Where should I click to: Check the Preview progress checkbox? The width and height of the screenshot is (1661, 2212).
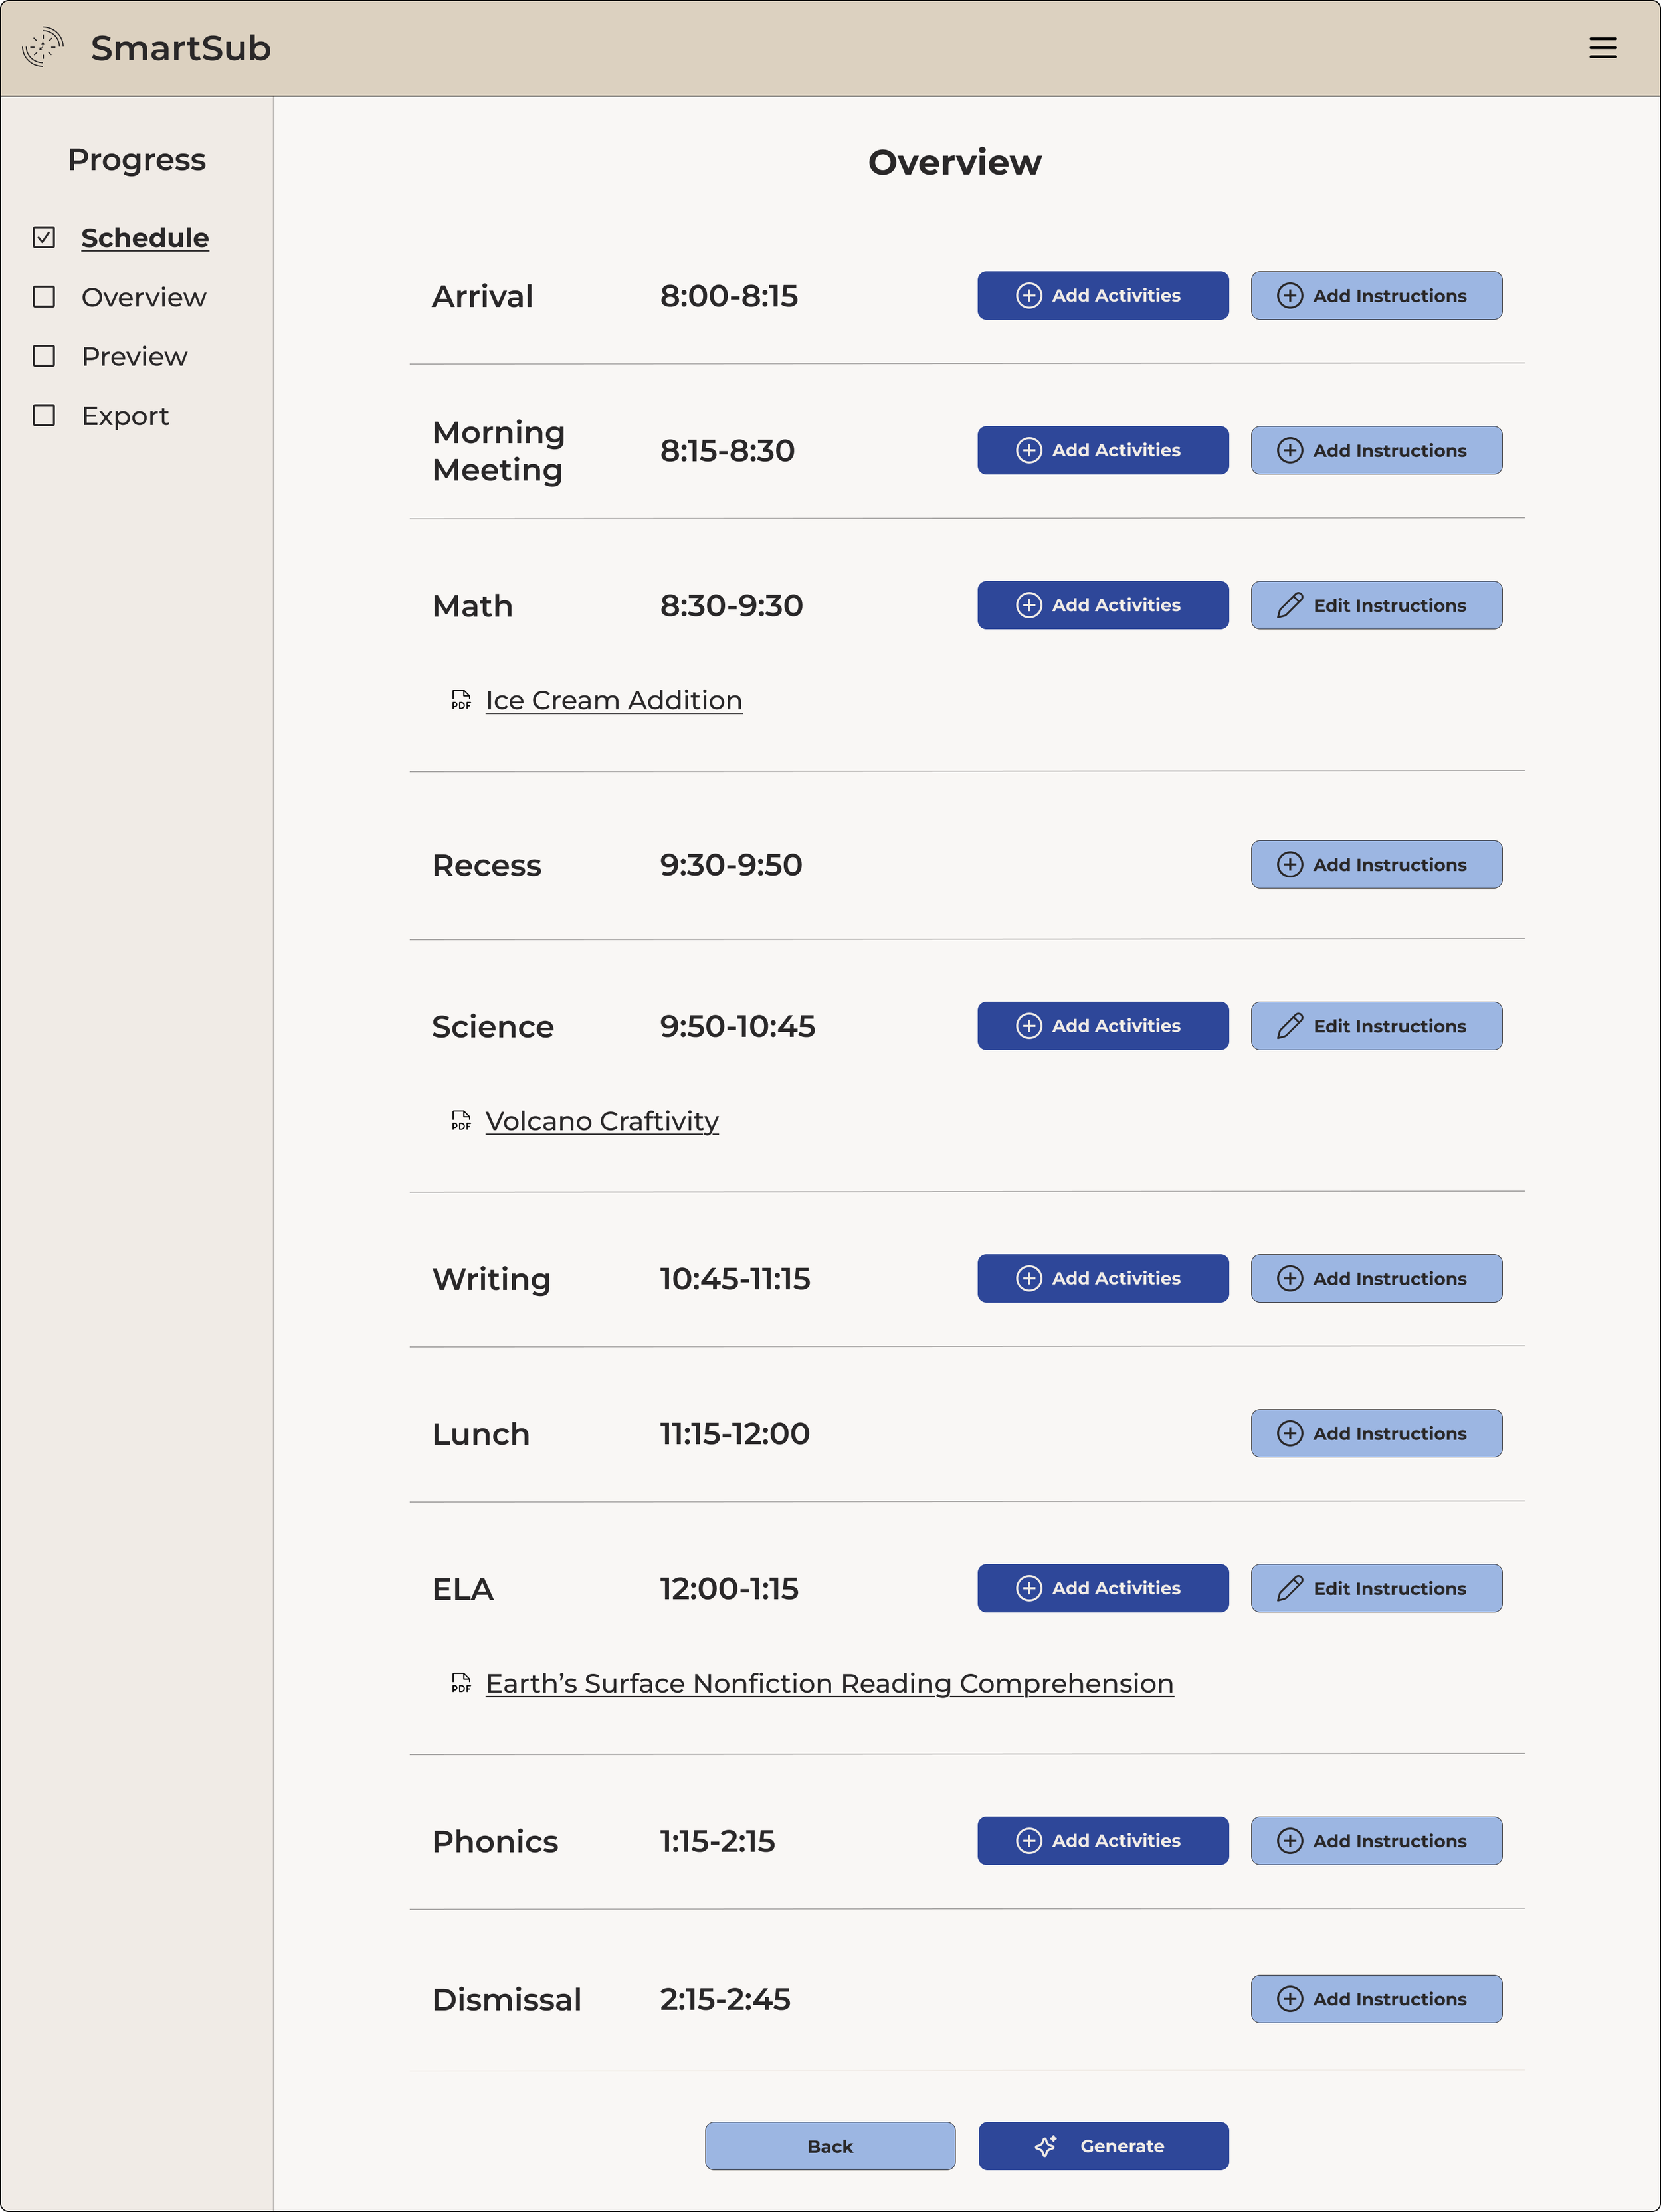44,356
